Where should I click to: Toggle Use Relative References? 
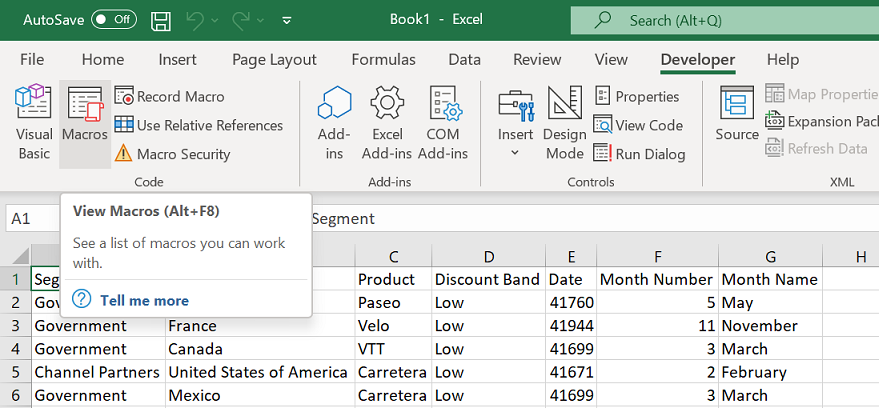198,125
